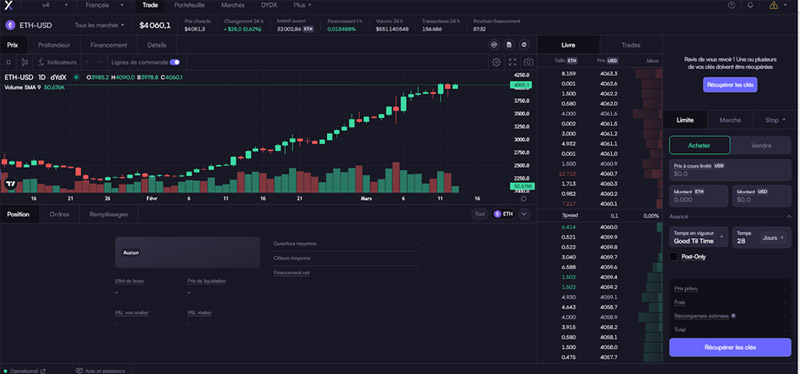This screenshot has height=374, width=800.
Task: Check the Post-Only checkbox
Action: click(x=673, y=257)
